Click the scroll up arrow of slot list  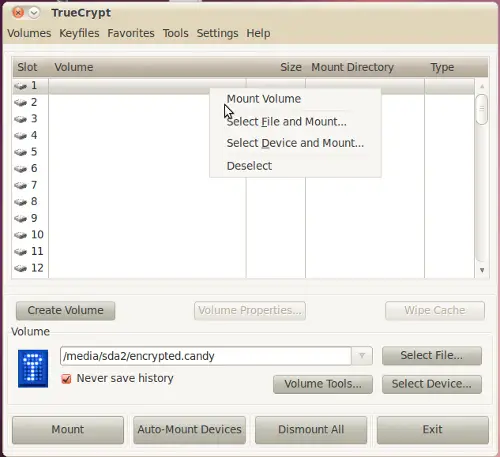(x=482, y=86)
